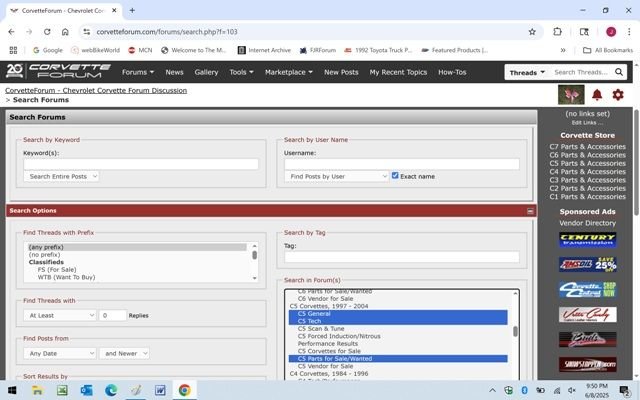Toggle the Exact name checkbox
This screenshot has width=640, height=400.
click(x=396, y=176)
